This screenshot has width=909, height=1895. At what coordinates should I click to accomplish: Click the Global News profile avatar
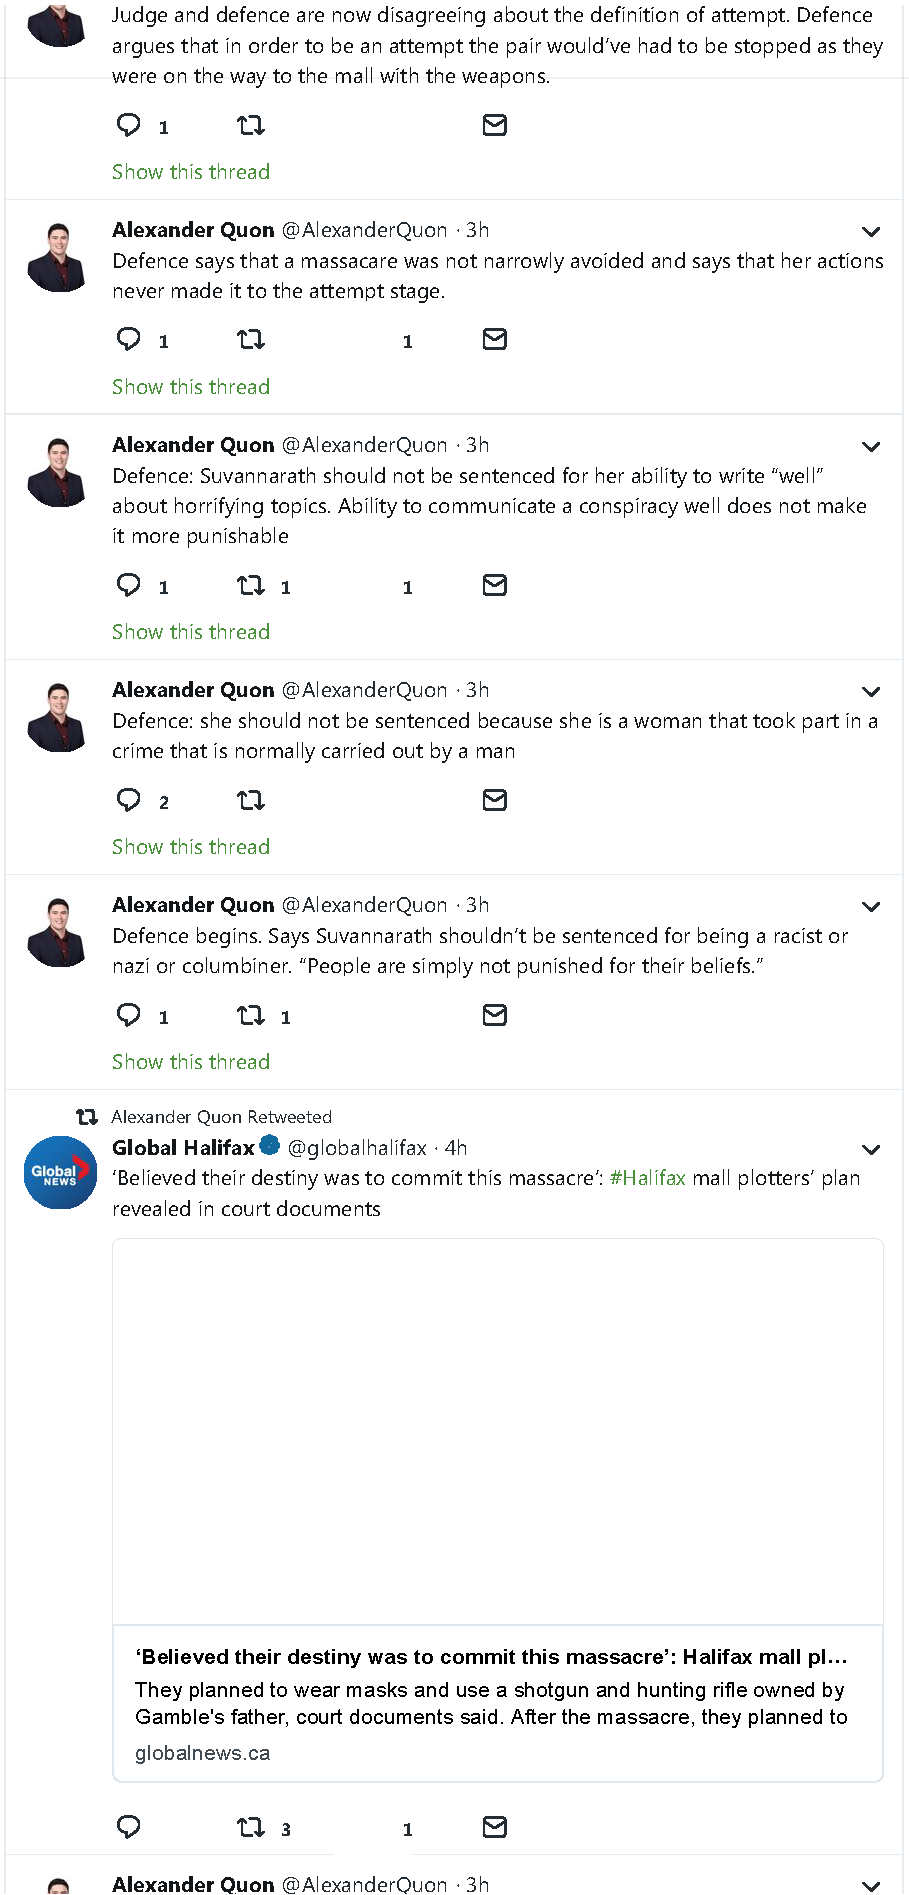click(60, 1172)
